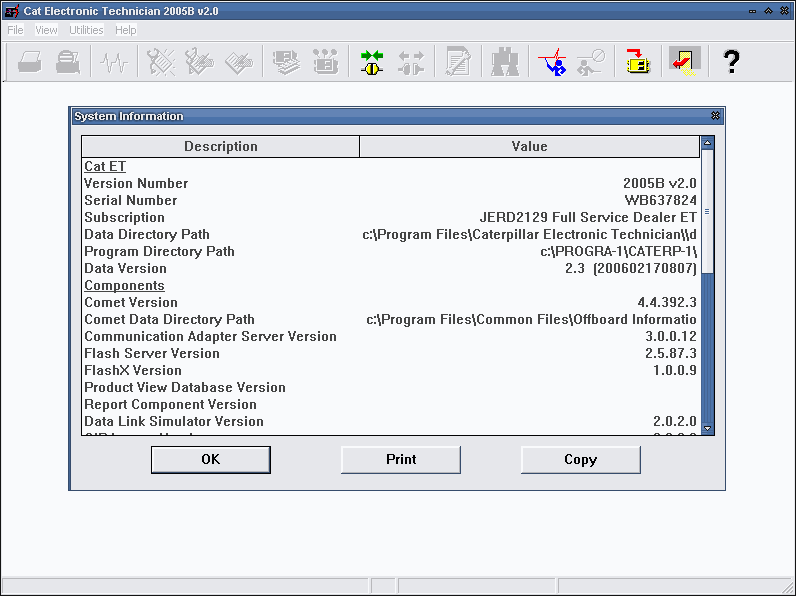Click the red checkmark toolbar icon
The height and width of the screenshot is (596, 796).
[684, 61]
